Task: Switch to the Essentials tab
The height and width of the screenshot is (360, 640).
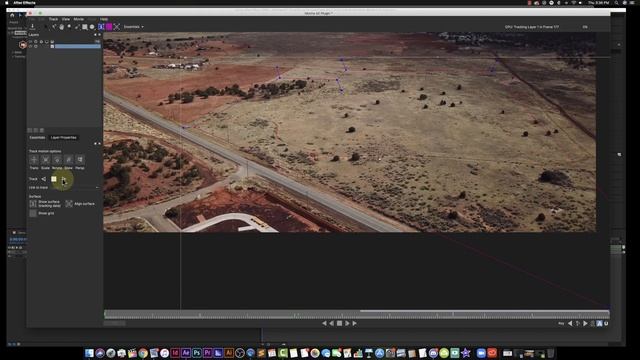Action: click(37, 138)
